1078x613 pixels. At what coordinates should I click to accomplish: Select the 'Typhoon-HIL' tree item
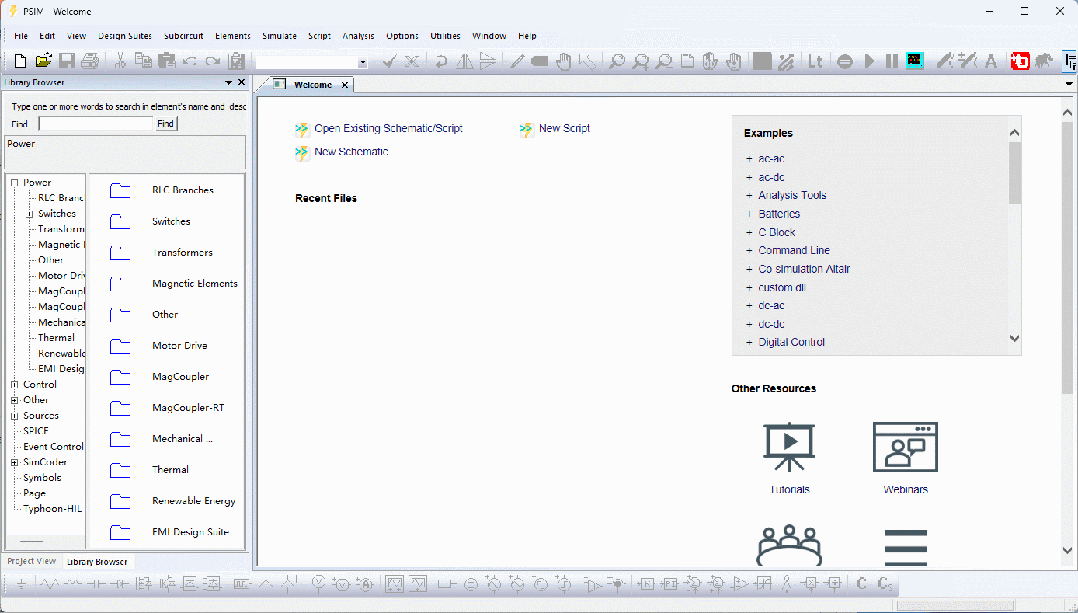(x=52, y=509)
